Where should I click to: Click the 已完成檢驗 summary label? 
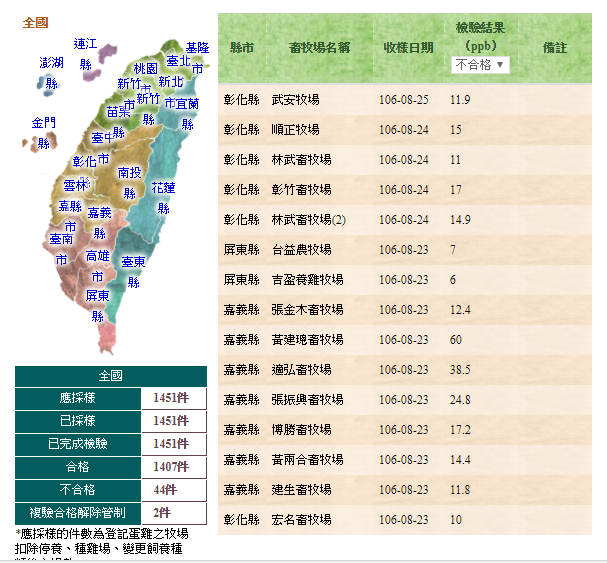77,444
